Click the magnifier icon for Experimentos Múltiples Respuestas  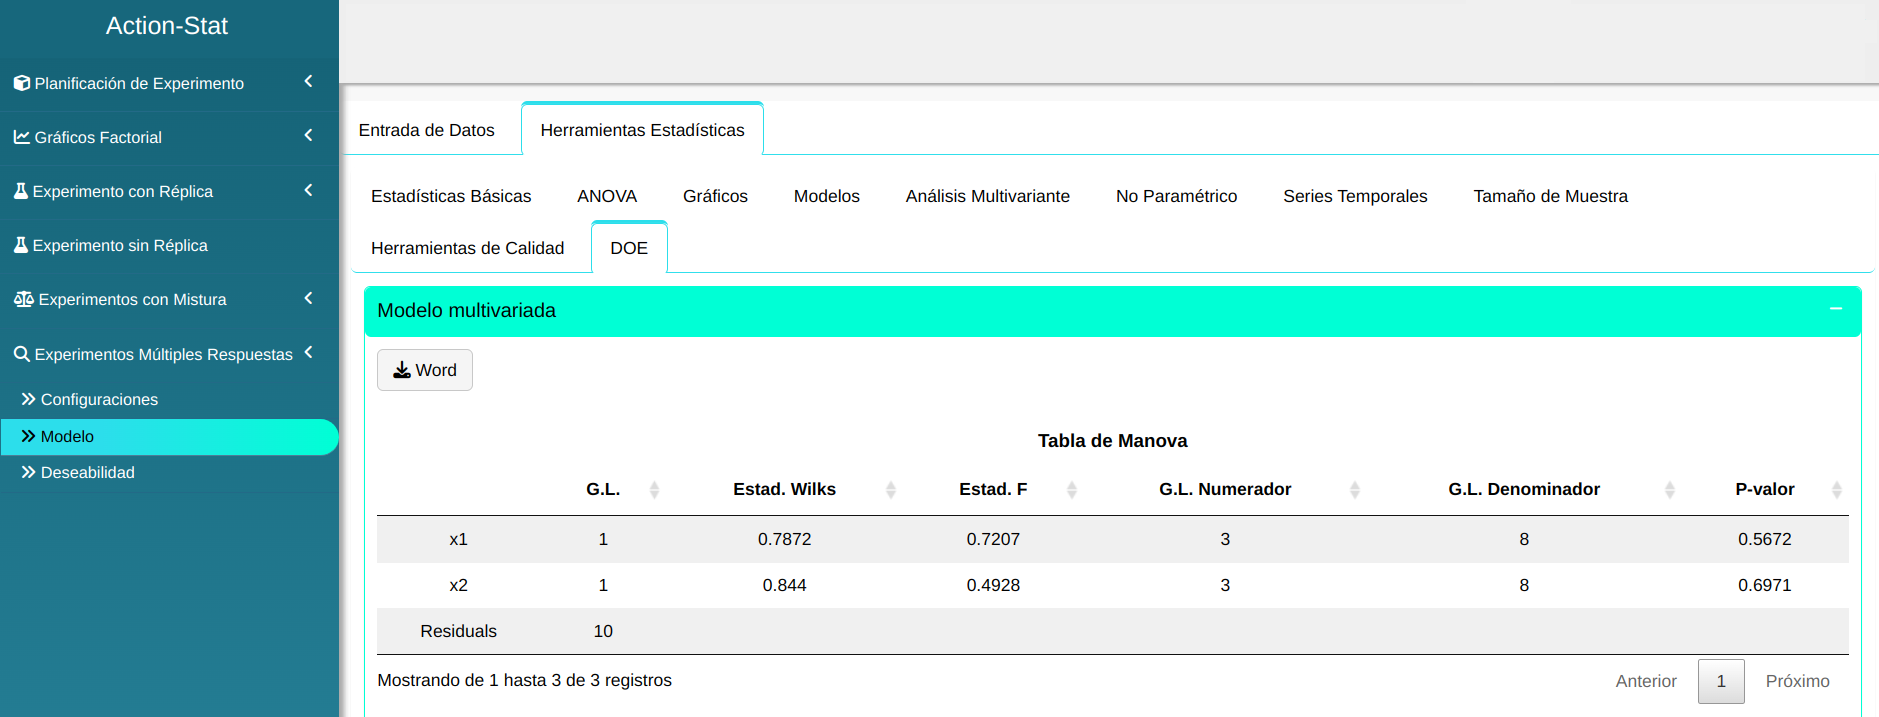point(21,354)
